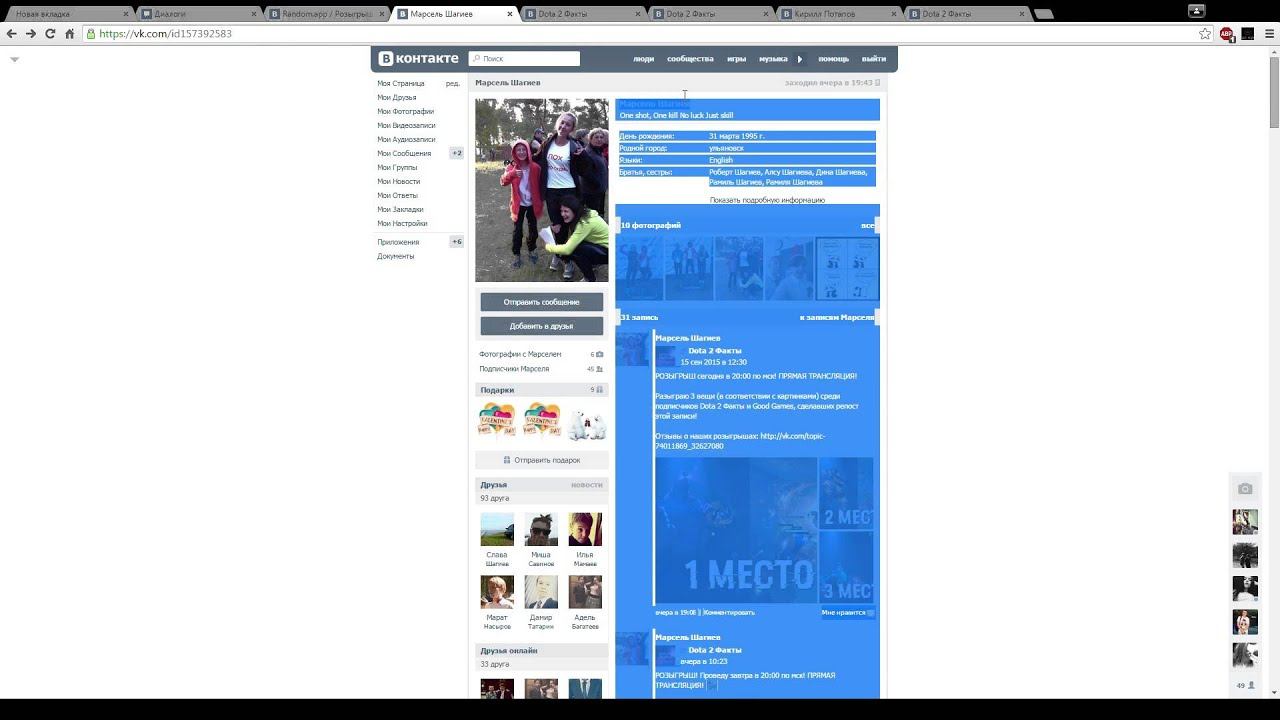Click the camera icon next to Фотографии с Марселем
Viewport: 1280px width, 720px height.
click(600, 354)
